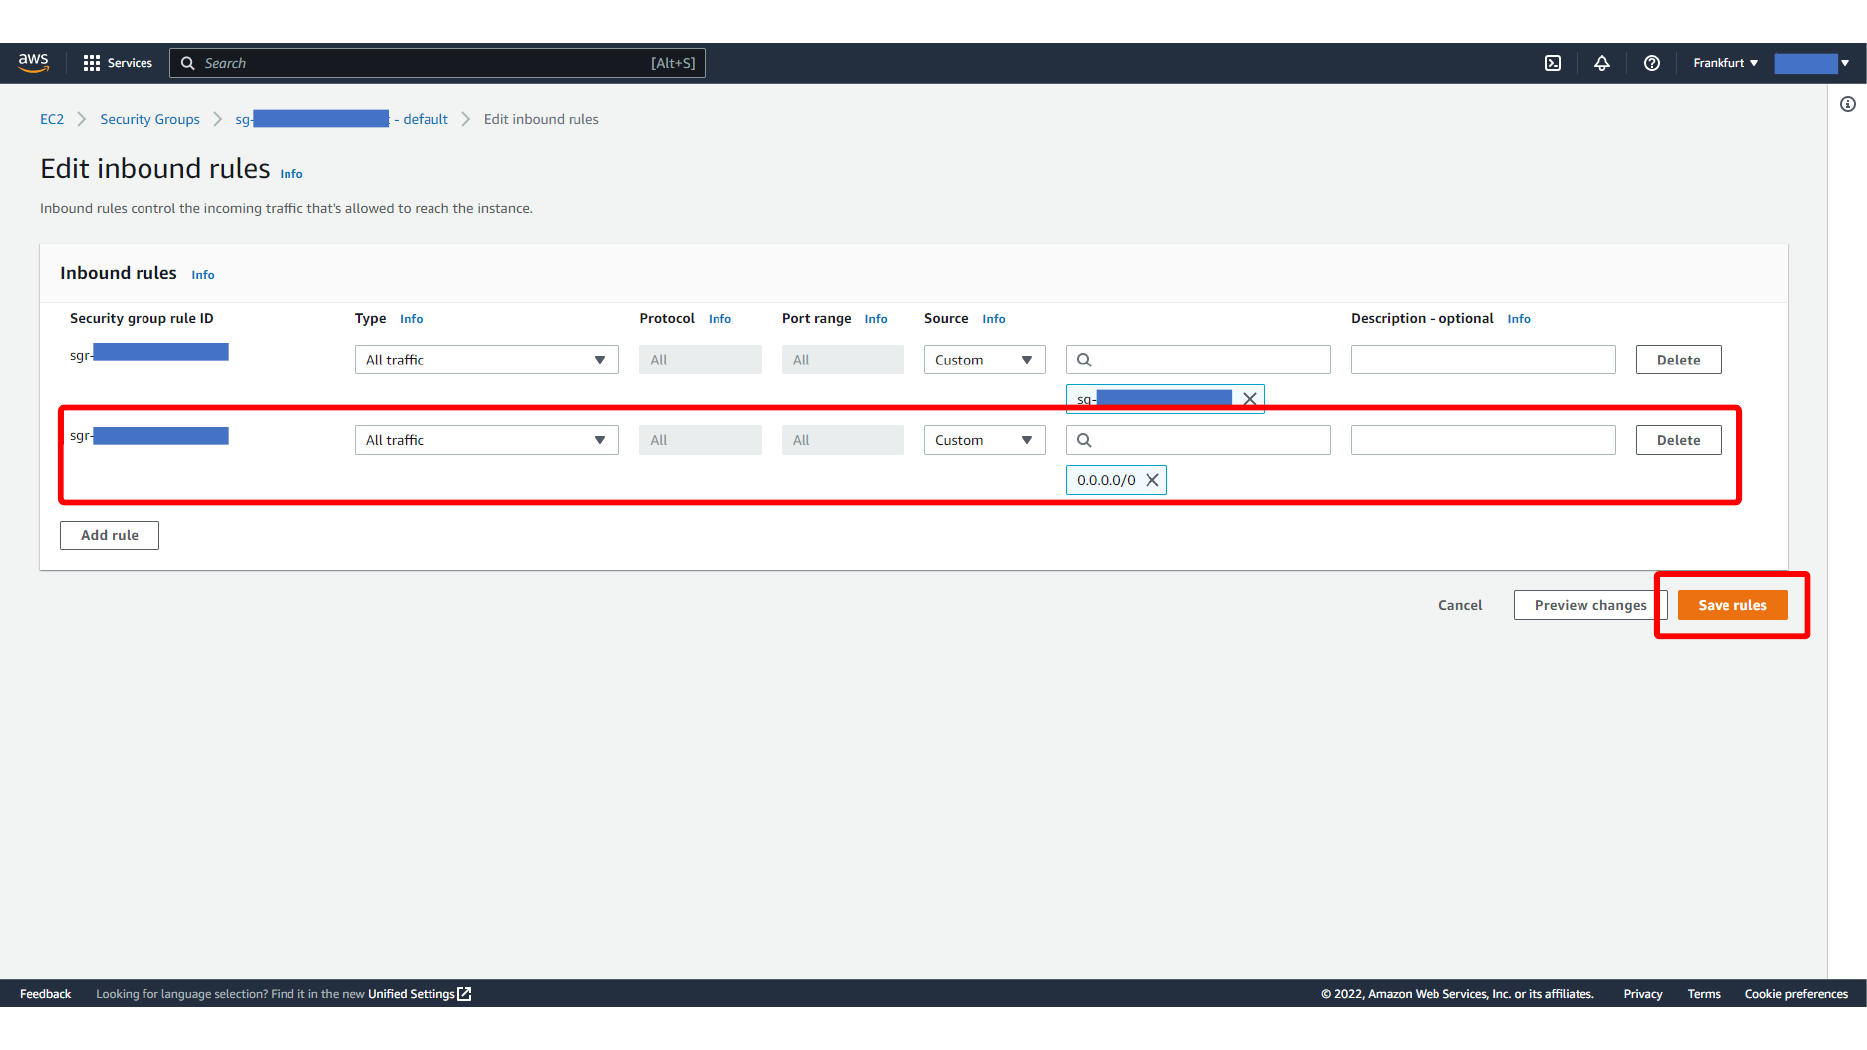Open the account menu dropdown
This screenshot has width=1867, height=1050.
click(x=1812, y=63)
